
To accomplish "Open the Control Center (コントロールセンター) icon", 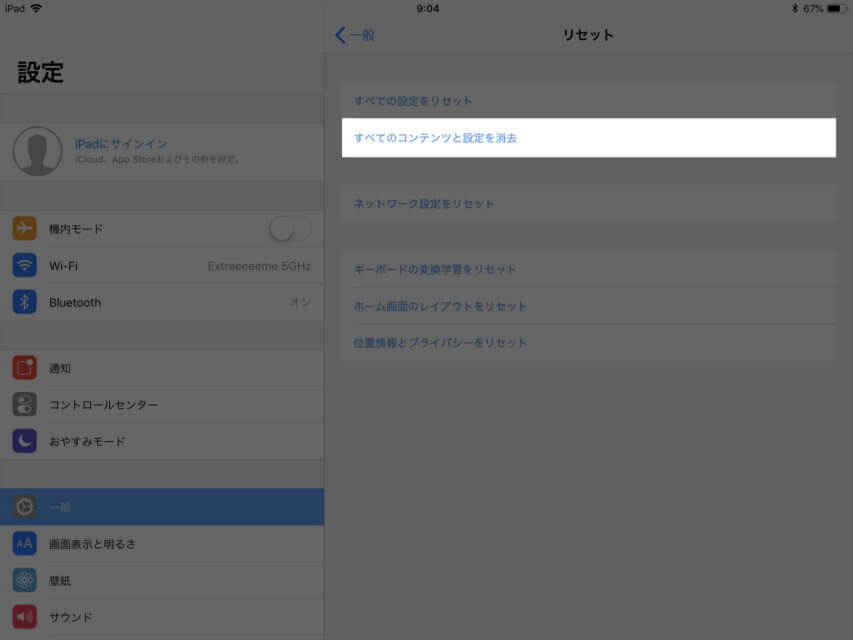I will pyautogui.click(x=24, y=404).
